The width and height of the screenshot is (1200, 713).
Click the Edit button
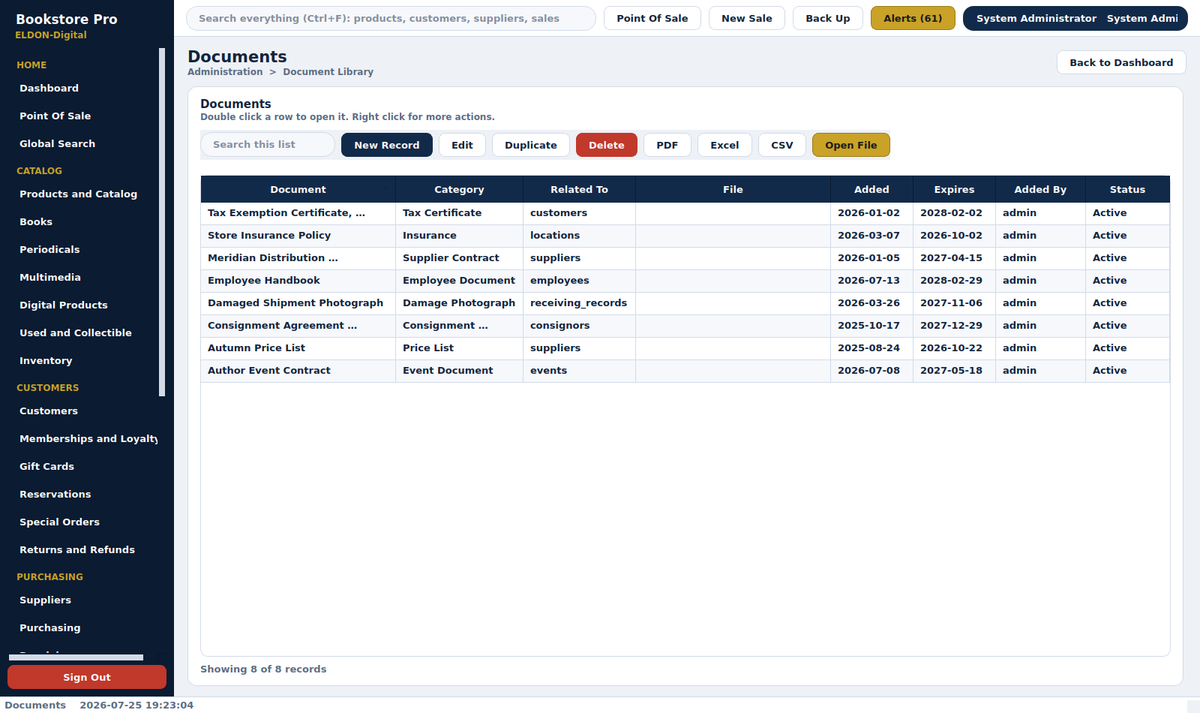tap(462, 145)
